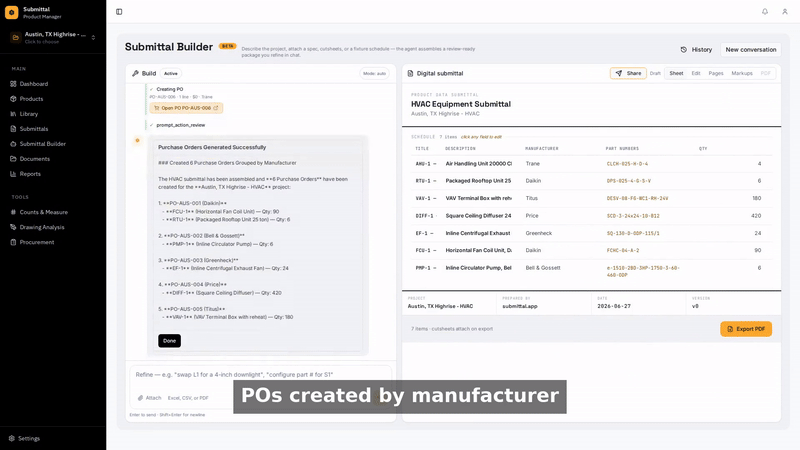Start a New conversation
Image resolution: width=800 pixels, height=450 pixels.
[751, 49]
